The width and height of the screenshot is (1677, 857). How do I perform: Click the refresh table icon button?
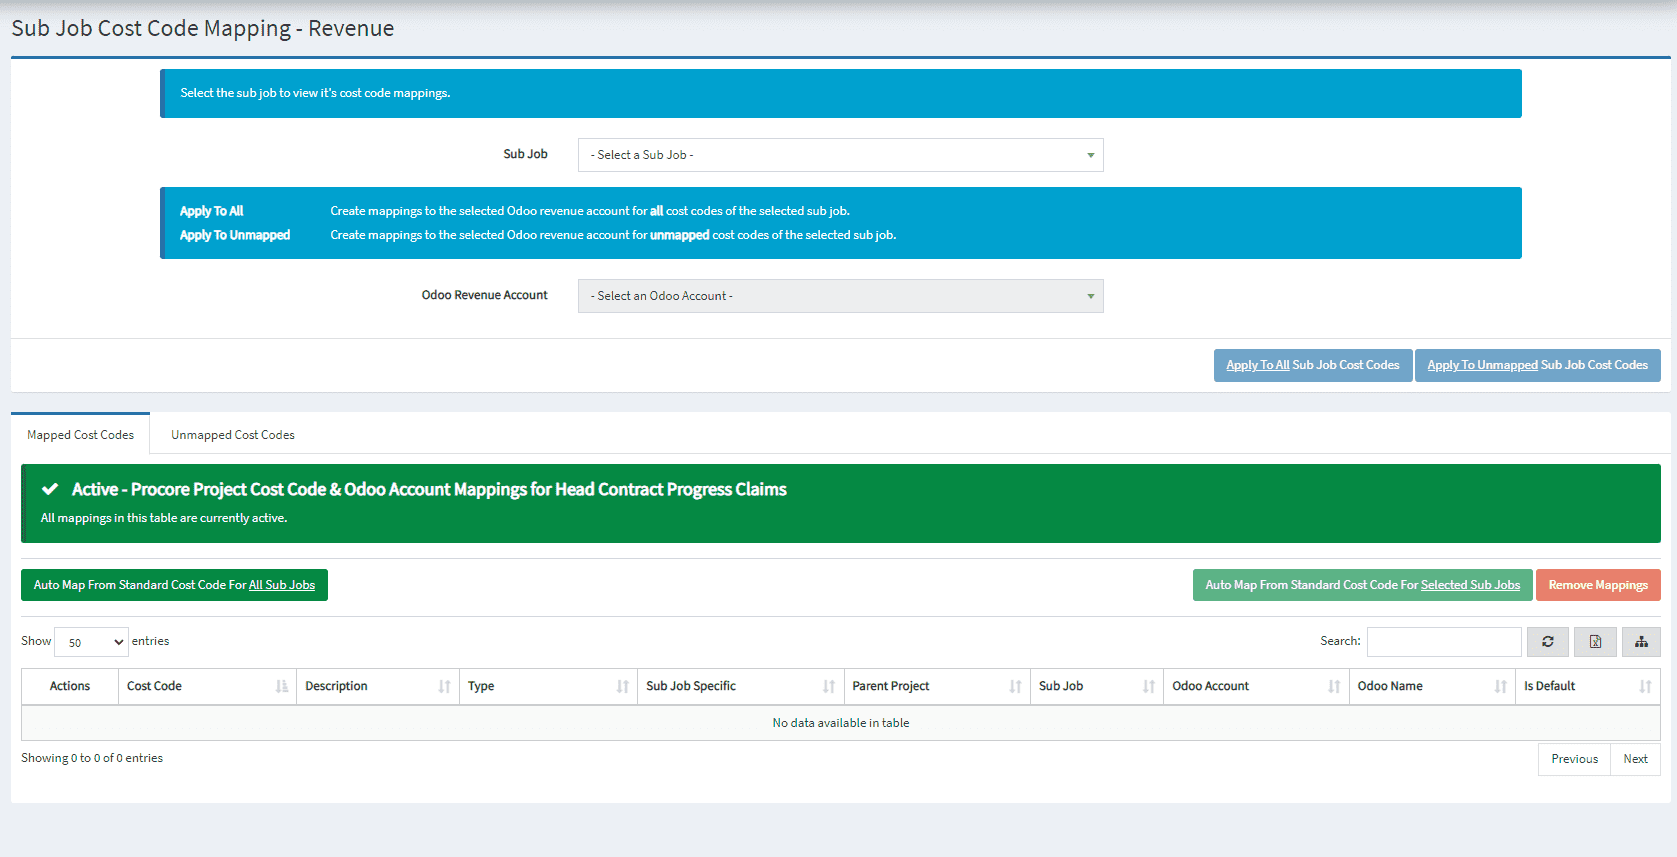tap(1547, 642)
